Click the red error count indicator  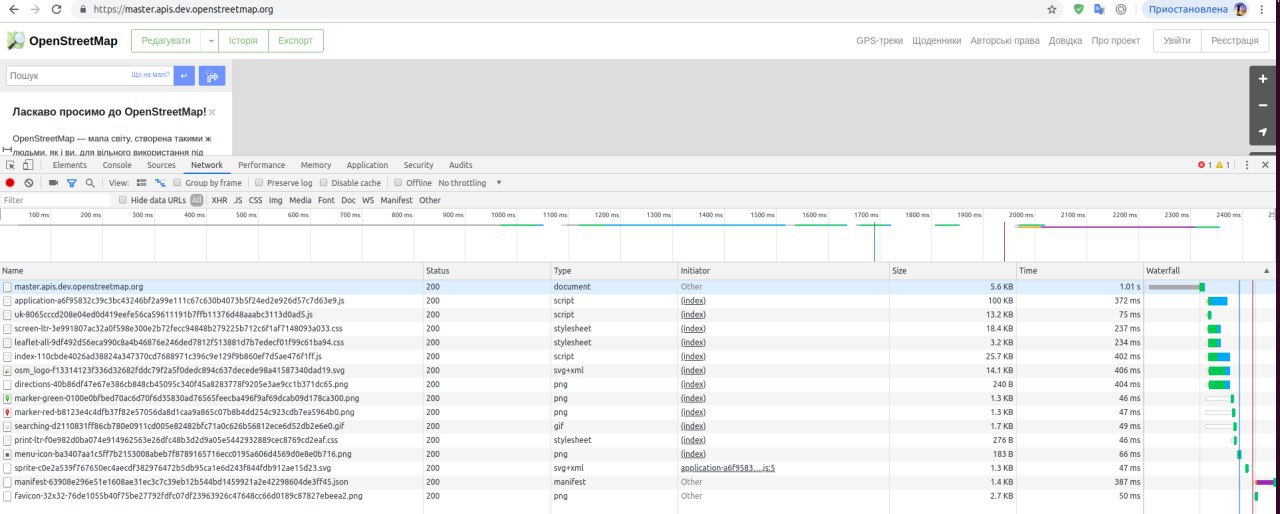(x=1205, y=165)
